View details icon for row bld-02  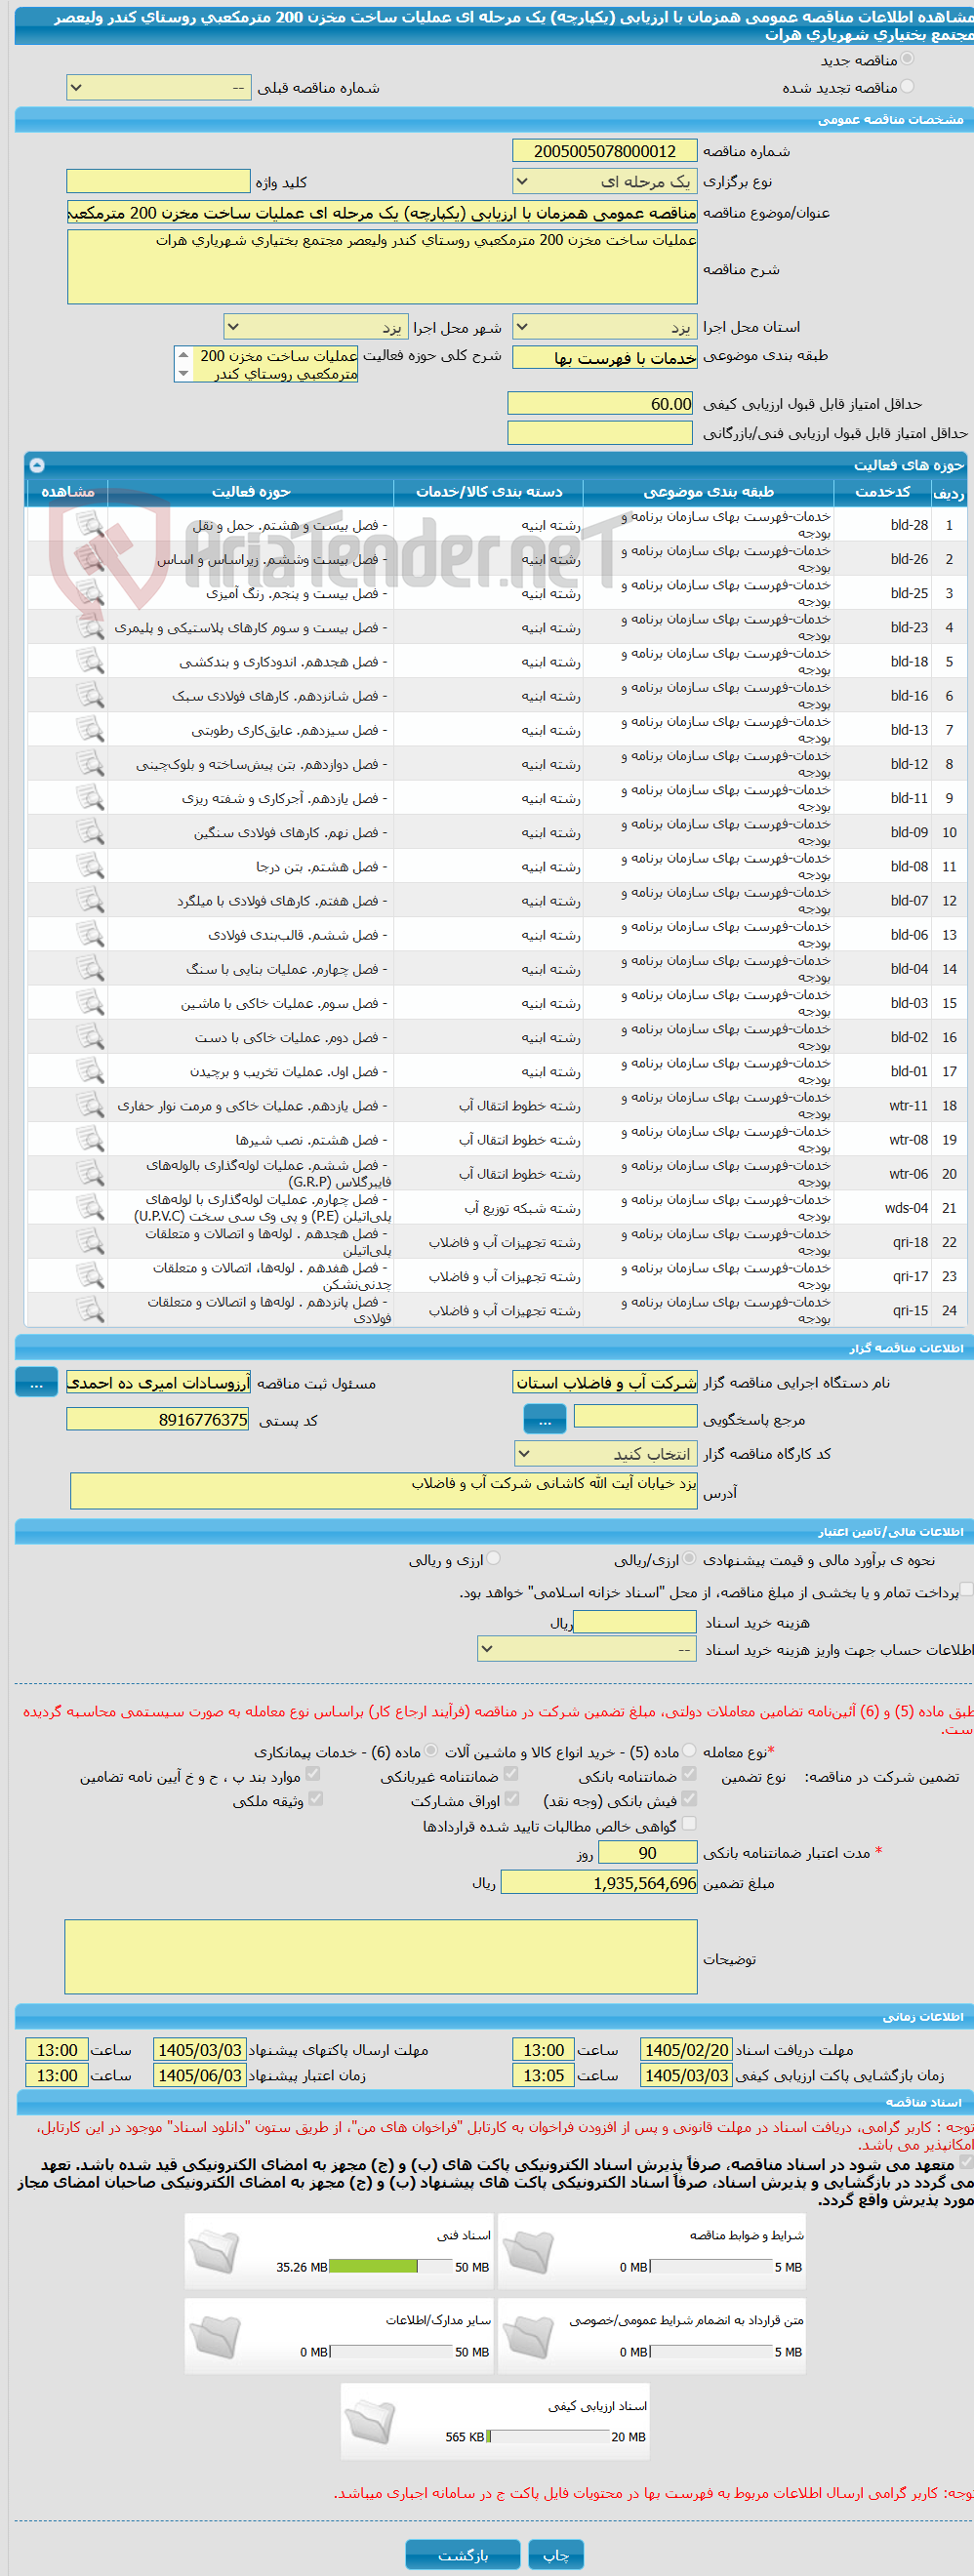coord(90,1037)
